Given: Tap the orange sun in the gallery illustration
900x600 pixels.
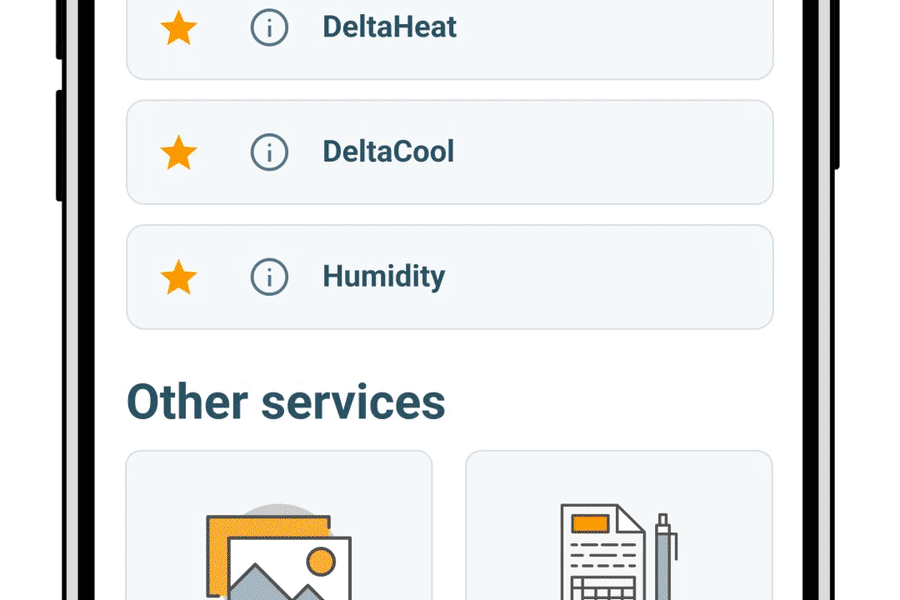Looking at the screenshot, I should click(x=322, y=561).
